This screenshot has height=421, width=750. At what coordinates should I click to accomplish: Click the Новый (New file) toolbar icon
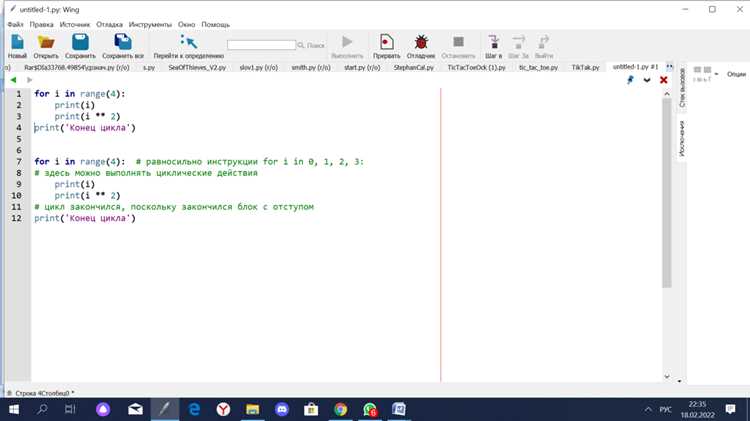17,42
